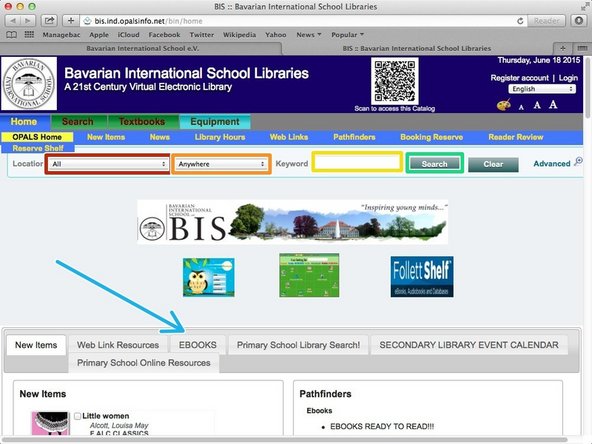Click the BIS banner image
The image size is (592, 444).
pos(293,222)
